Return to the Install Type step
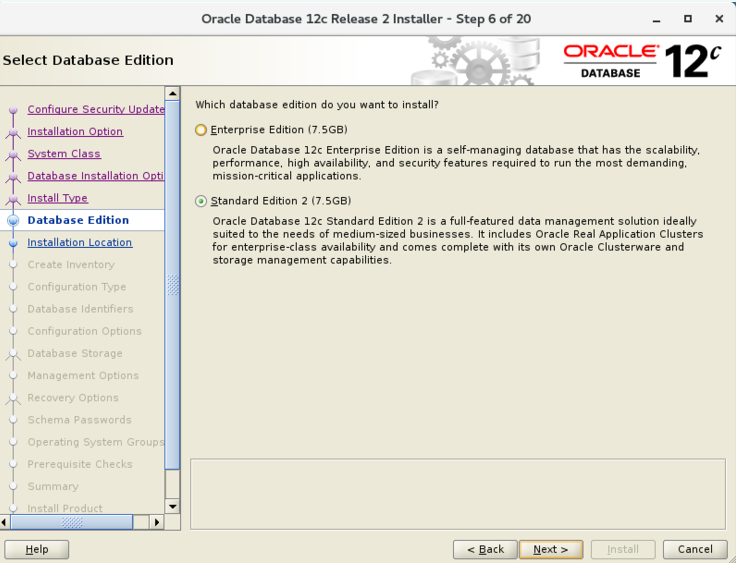The image size is (736, 563). (57, 198)
